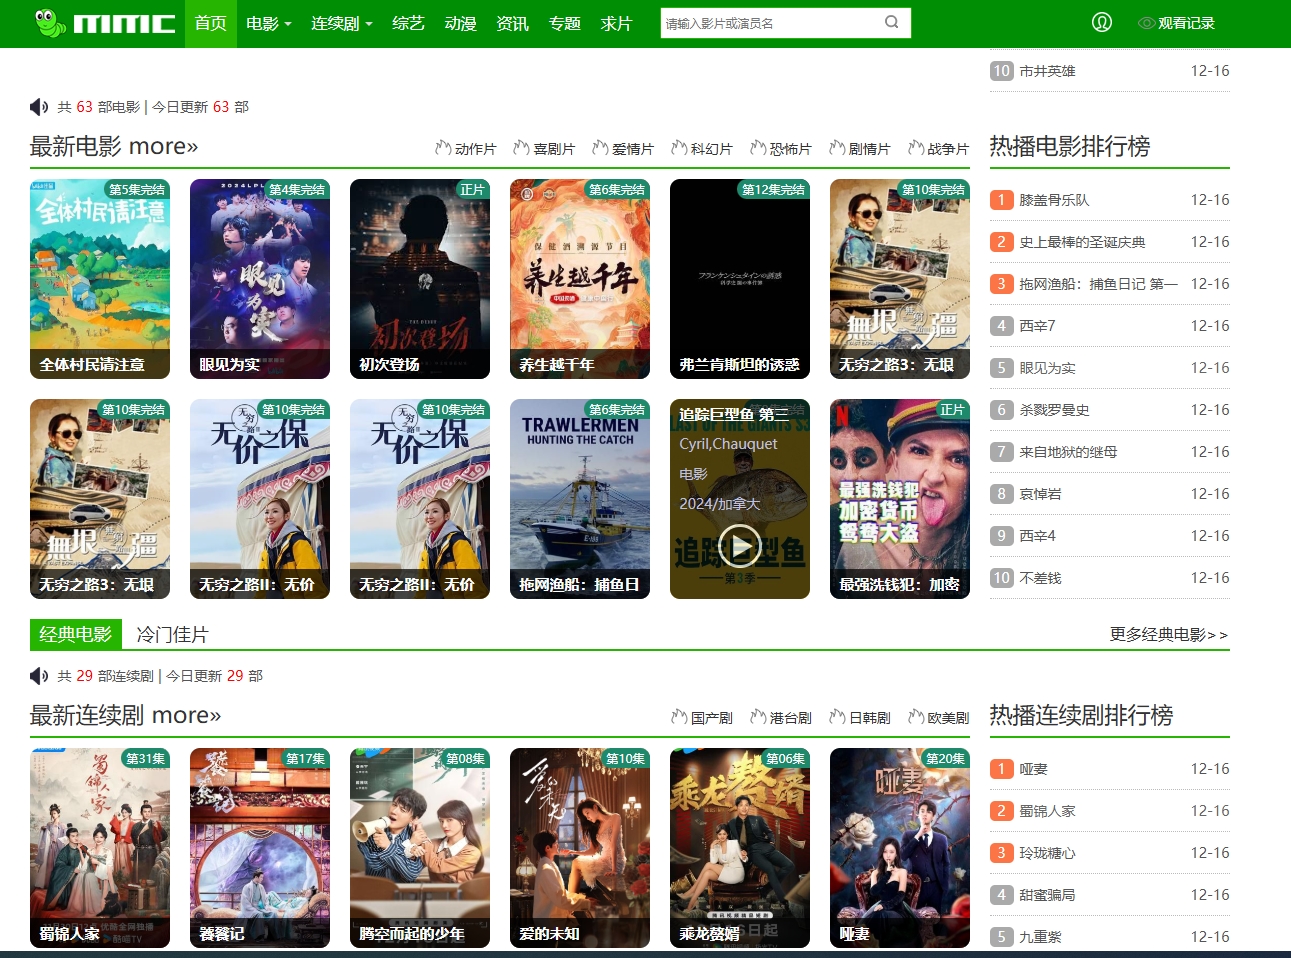This screenshot has width=1291, height=958.
Task: Click flame icon next to 恐怖片
Action: (758, 148)
